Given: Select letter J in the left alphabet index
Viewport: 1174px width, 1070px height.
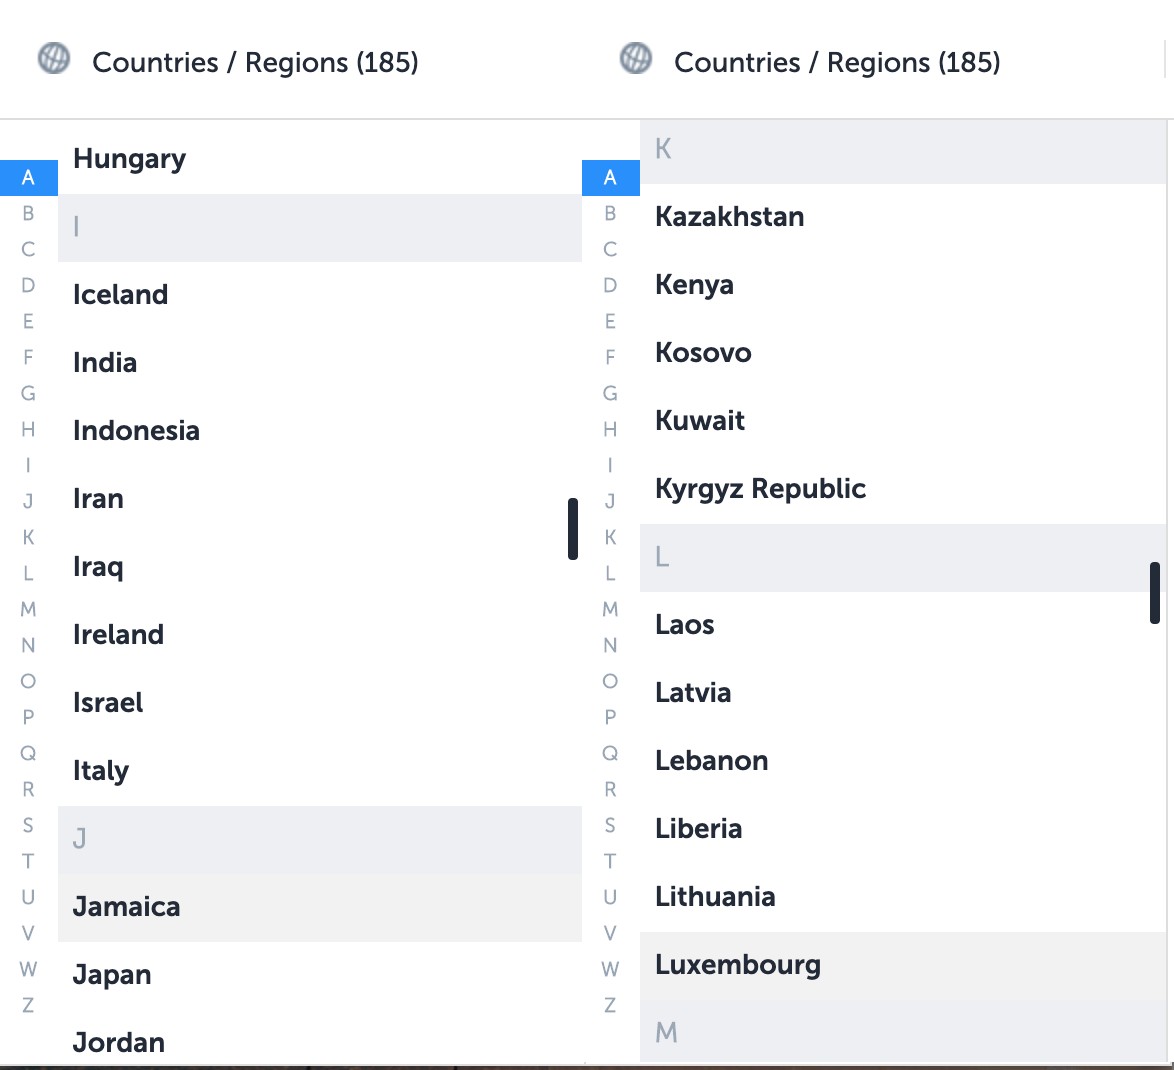Looking at the screenshot, I should click(x=28, y=501).
